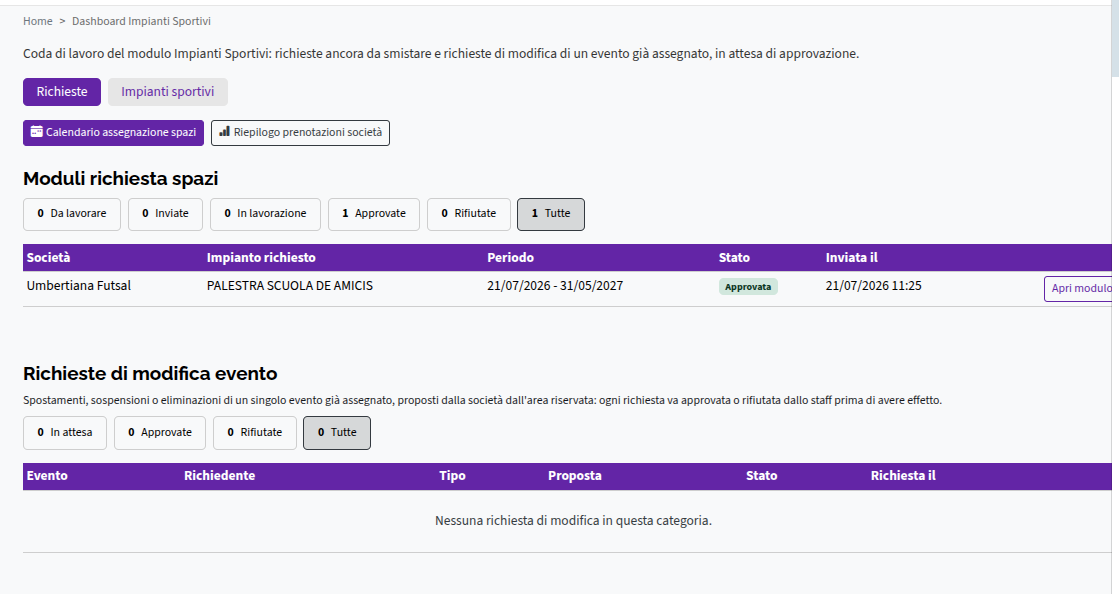The width and height of the screenshot is (1119, 594).
Task: Show In attesa event change requests
Action: 65,433
